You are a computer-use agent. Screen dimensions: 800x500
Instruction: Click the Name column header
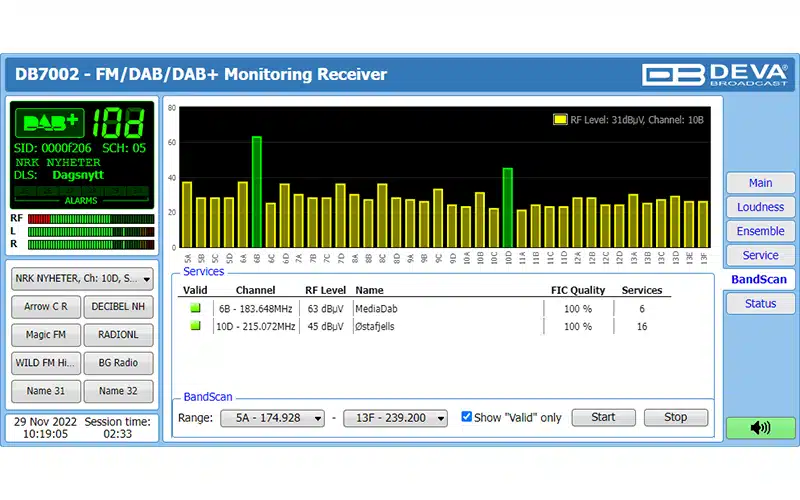tap(369, 290)
